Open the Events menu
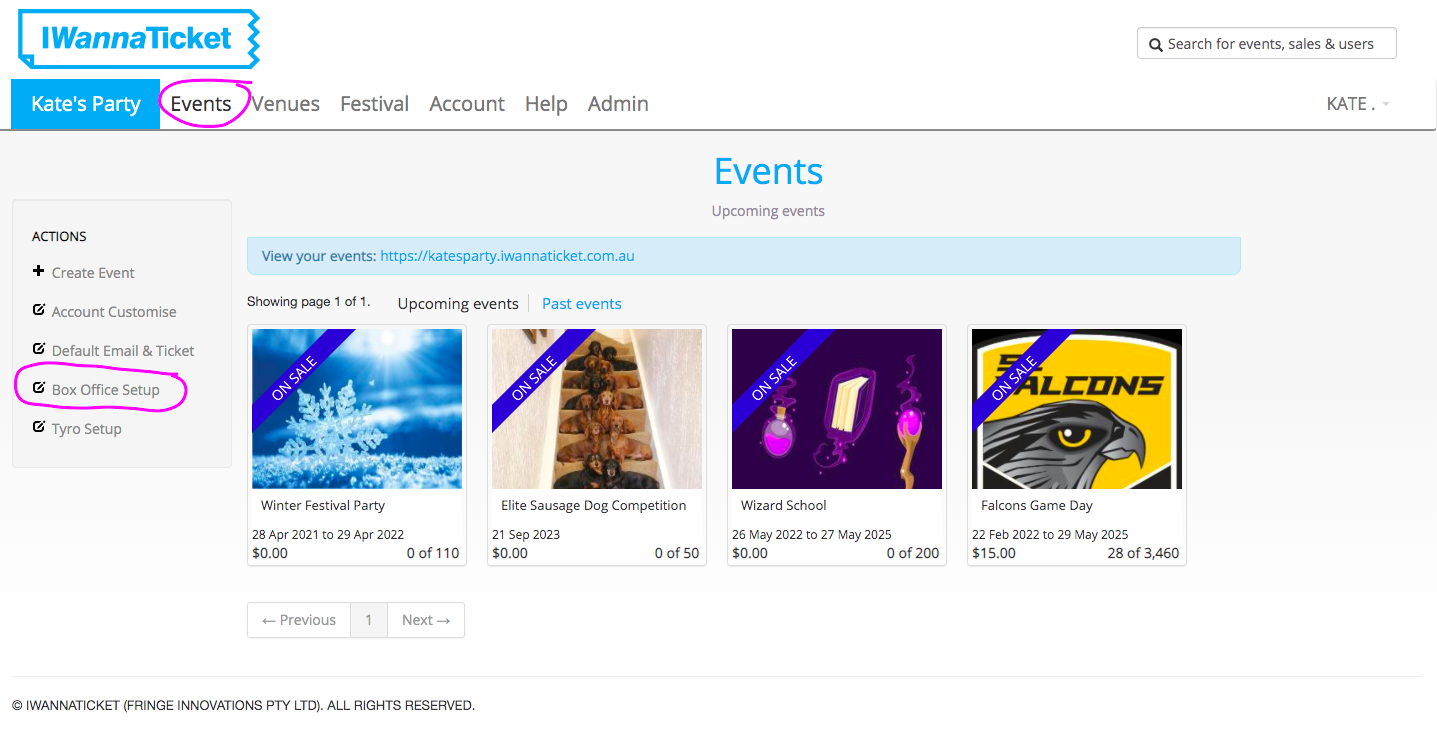 pos(201,104)
